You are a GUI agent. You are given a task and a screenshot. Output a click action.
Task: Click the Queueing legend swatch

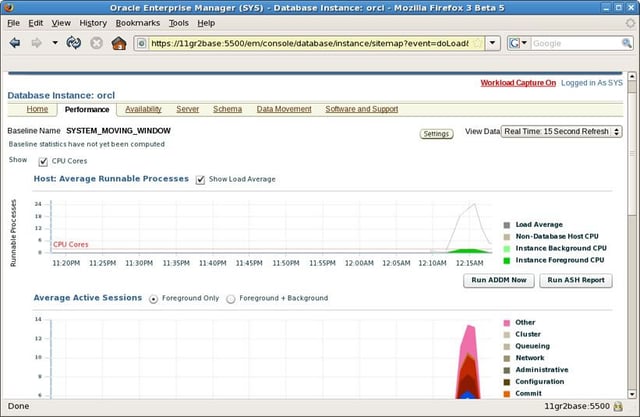tap(507, 347)
